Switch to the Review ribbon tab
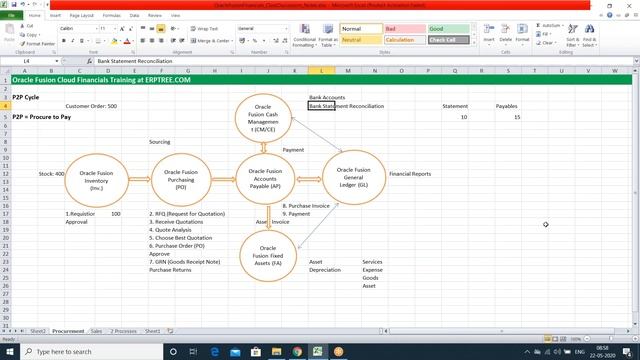The width and height of the screenshot is (640, 360). pos(155,16)
